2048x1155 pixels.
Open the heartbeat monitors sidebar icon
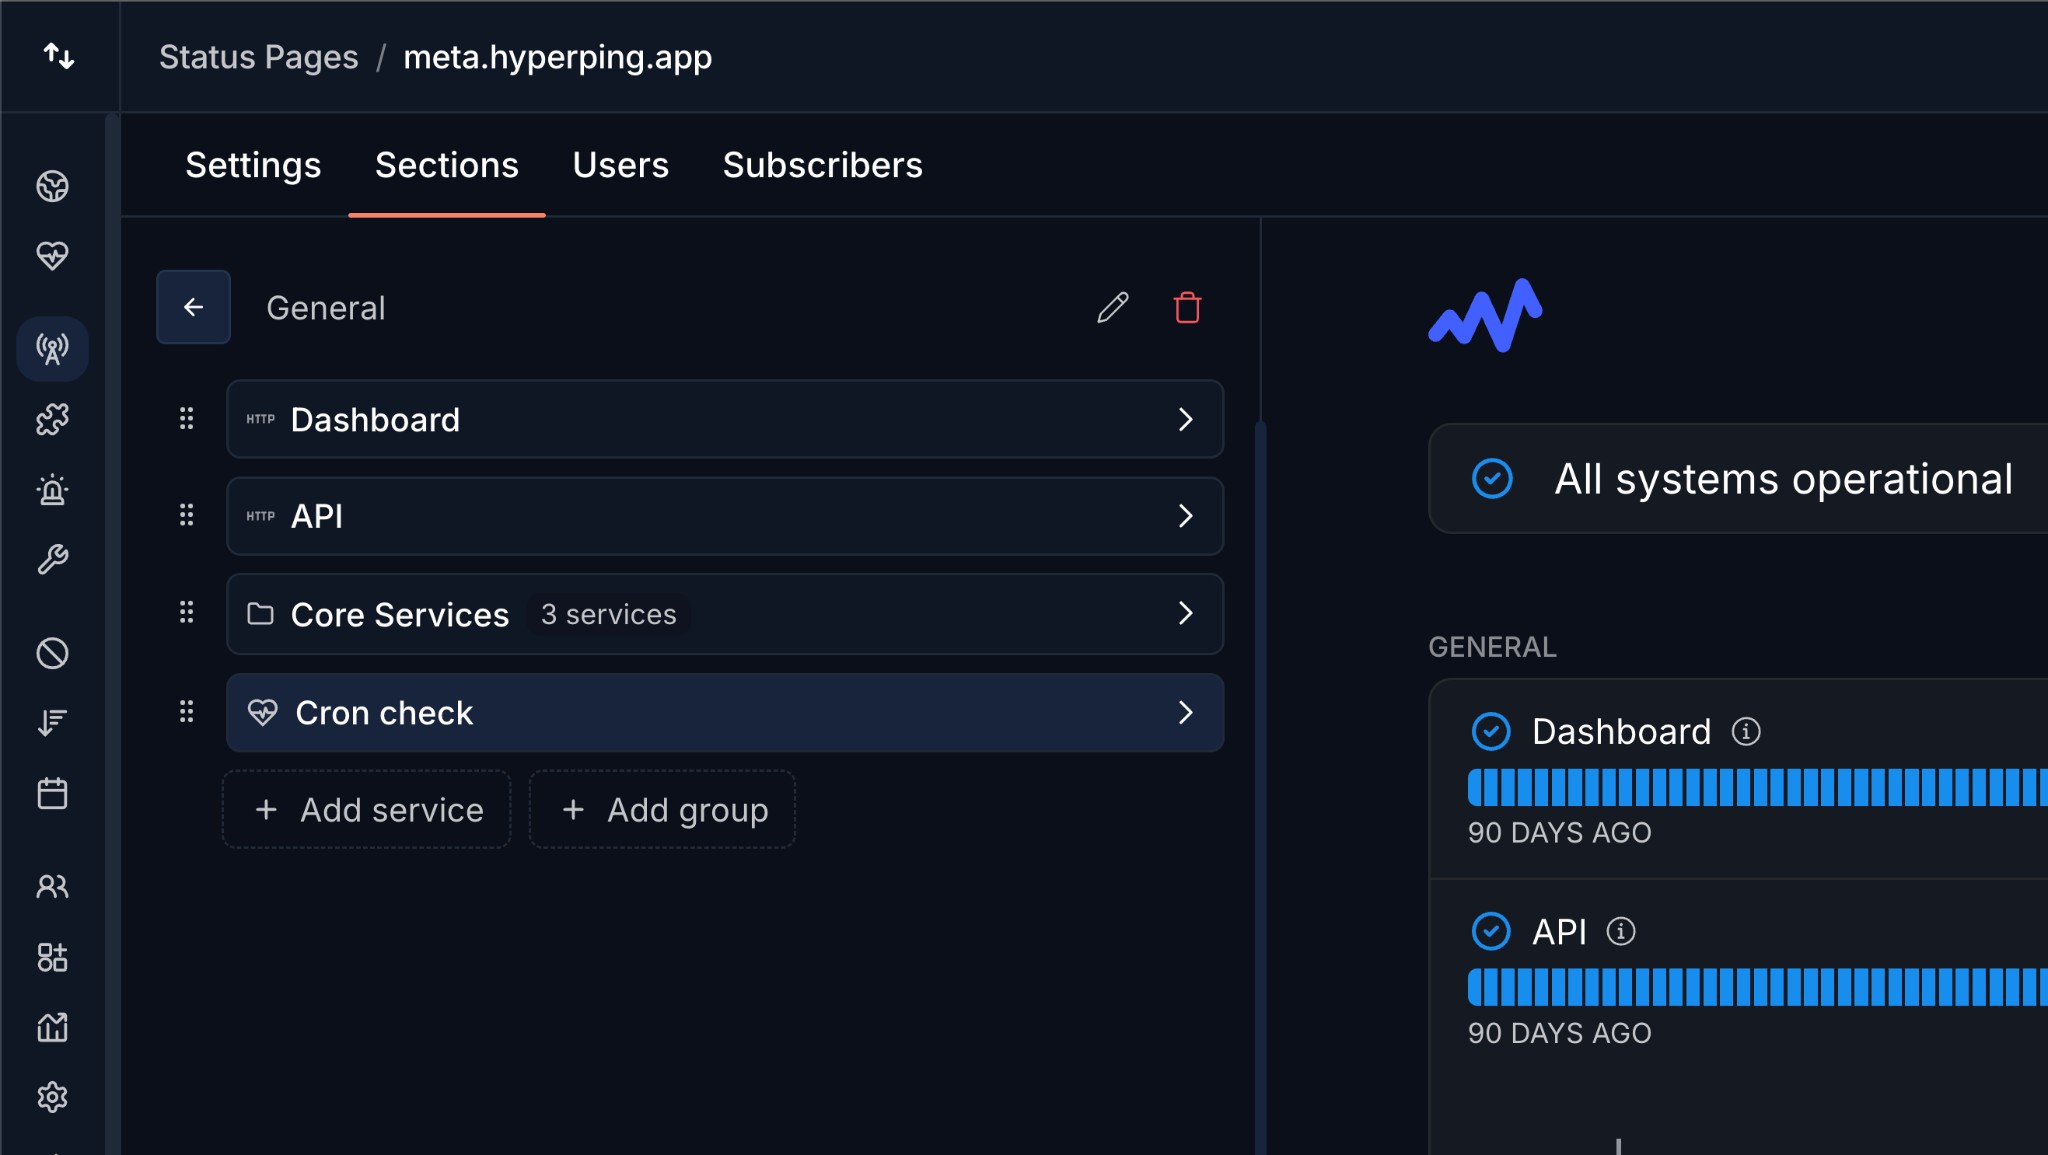52,256
